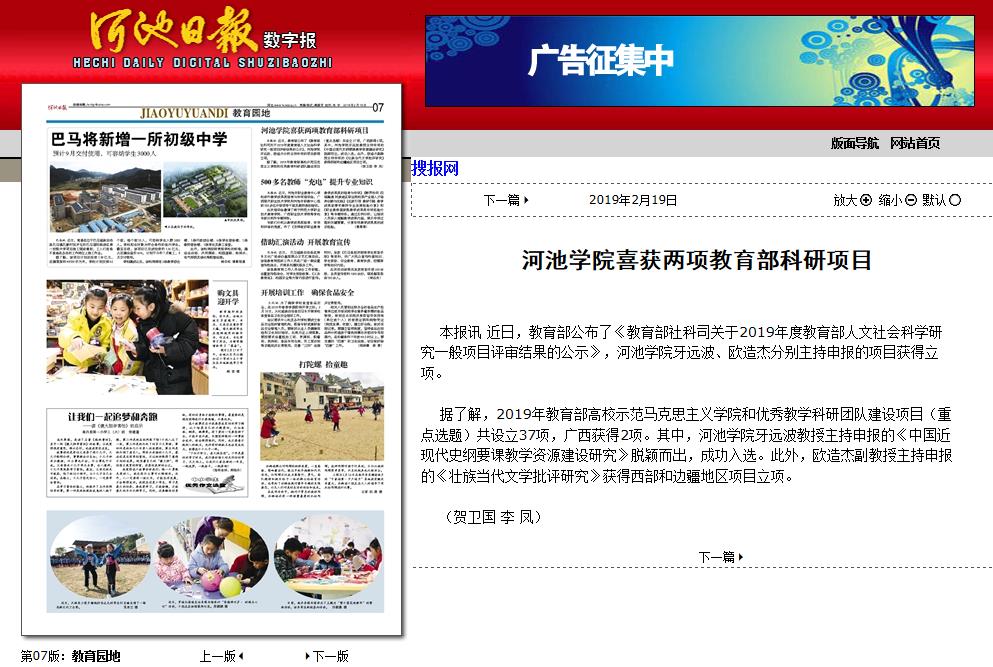This screenshot has height=667, width=993.
Task: Click the 默认 default size circle icon
Action: click(955, 200)
